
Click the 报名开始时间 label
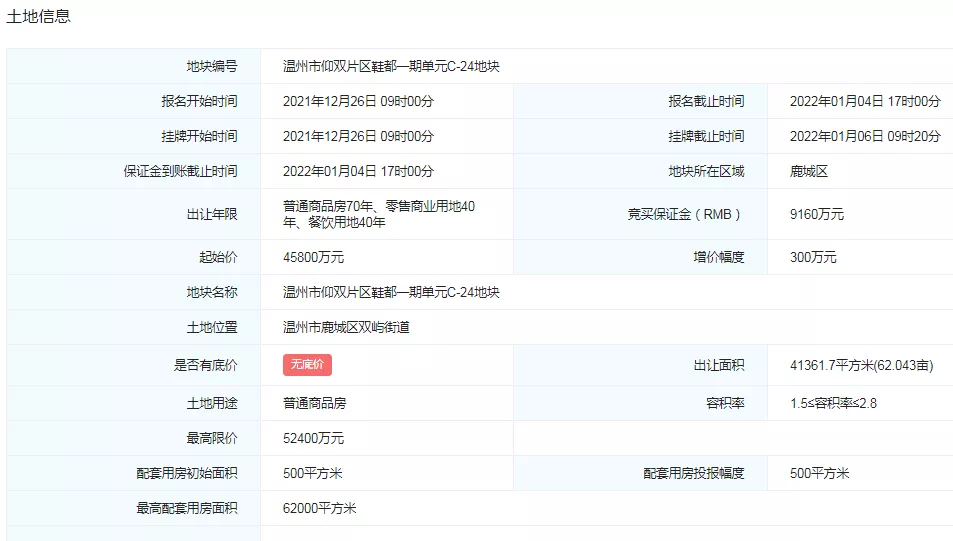(199, 101)
